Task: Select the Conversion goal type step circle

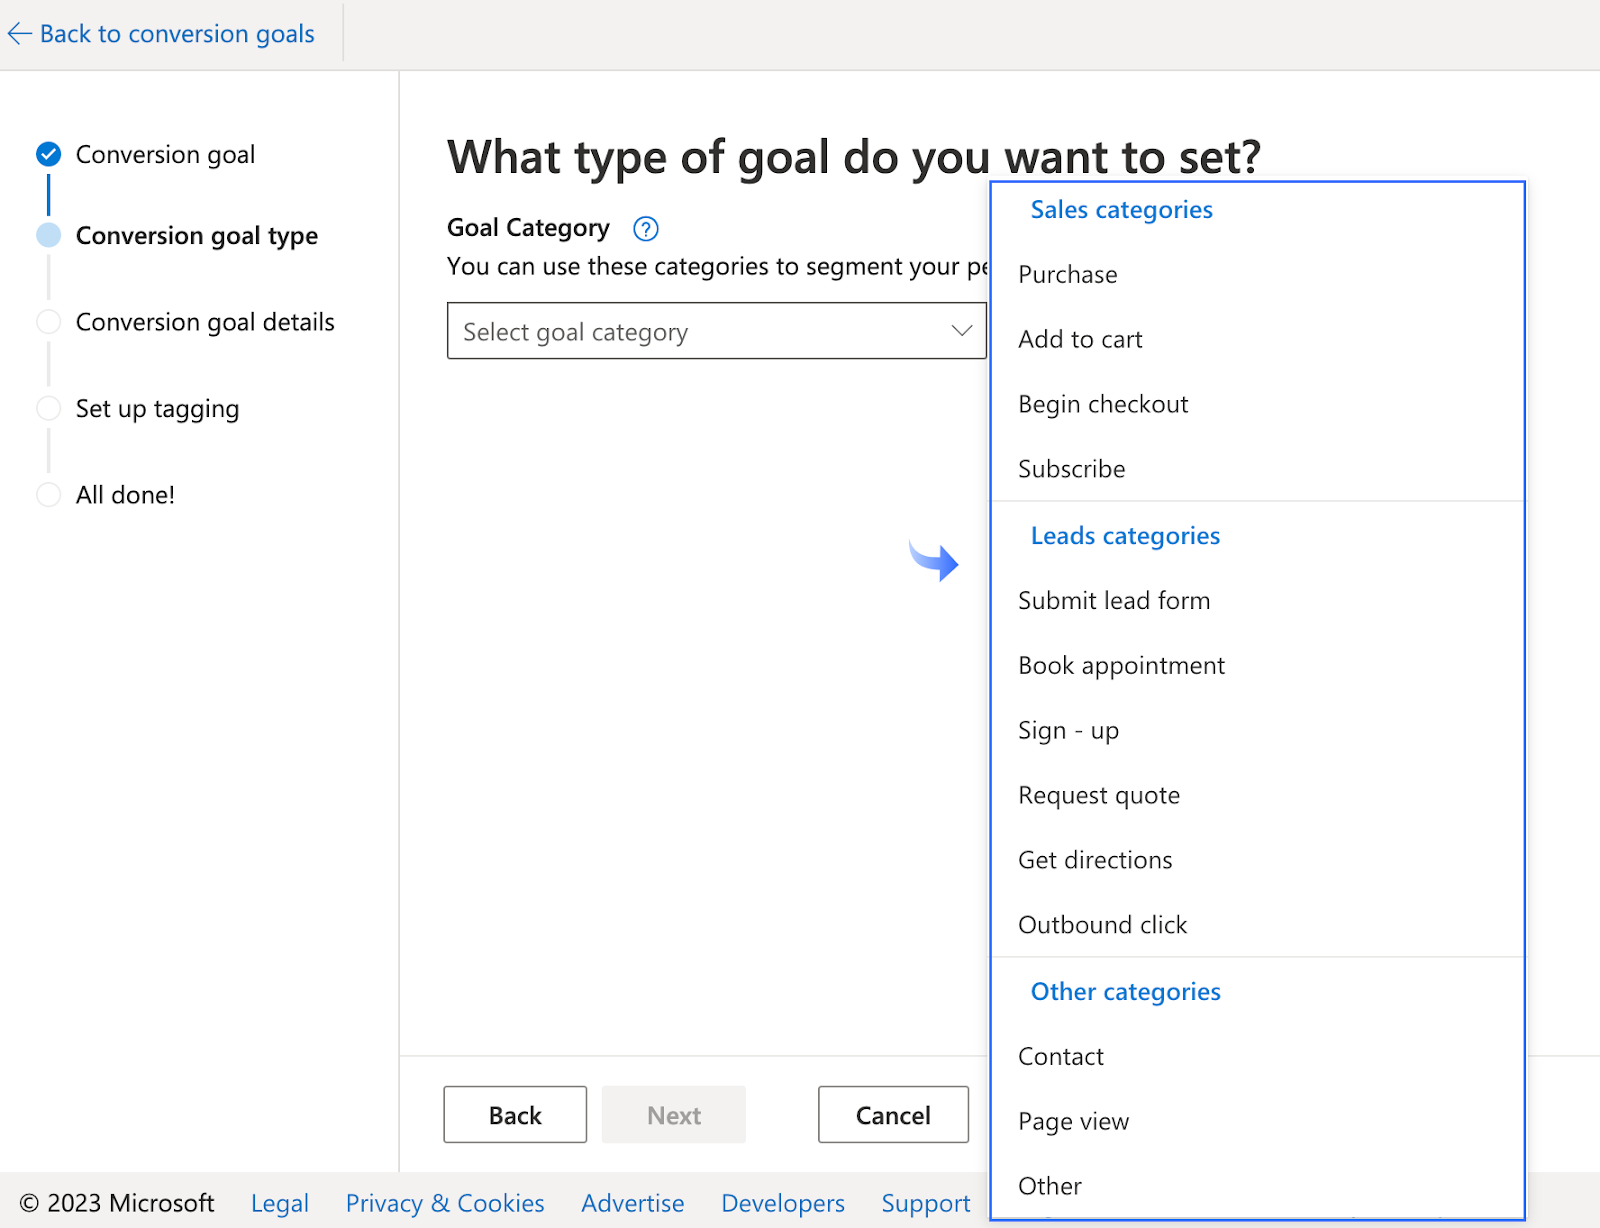Action: 48,235
